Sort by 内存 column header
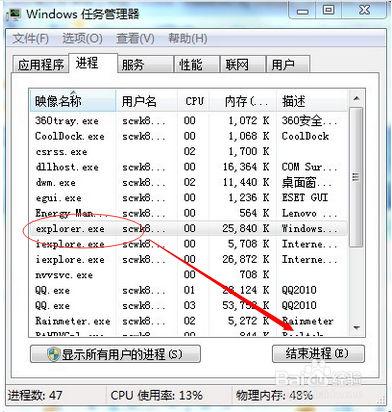 coord(243,101)
